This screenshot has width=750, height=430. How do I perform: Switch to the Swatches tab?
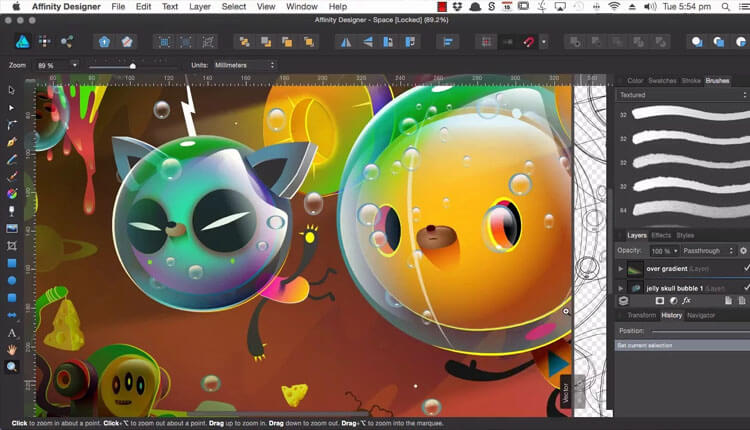coord(662,80)
